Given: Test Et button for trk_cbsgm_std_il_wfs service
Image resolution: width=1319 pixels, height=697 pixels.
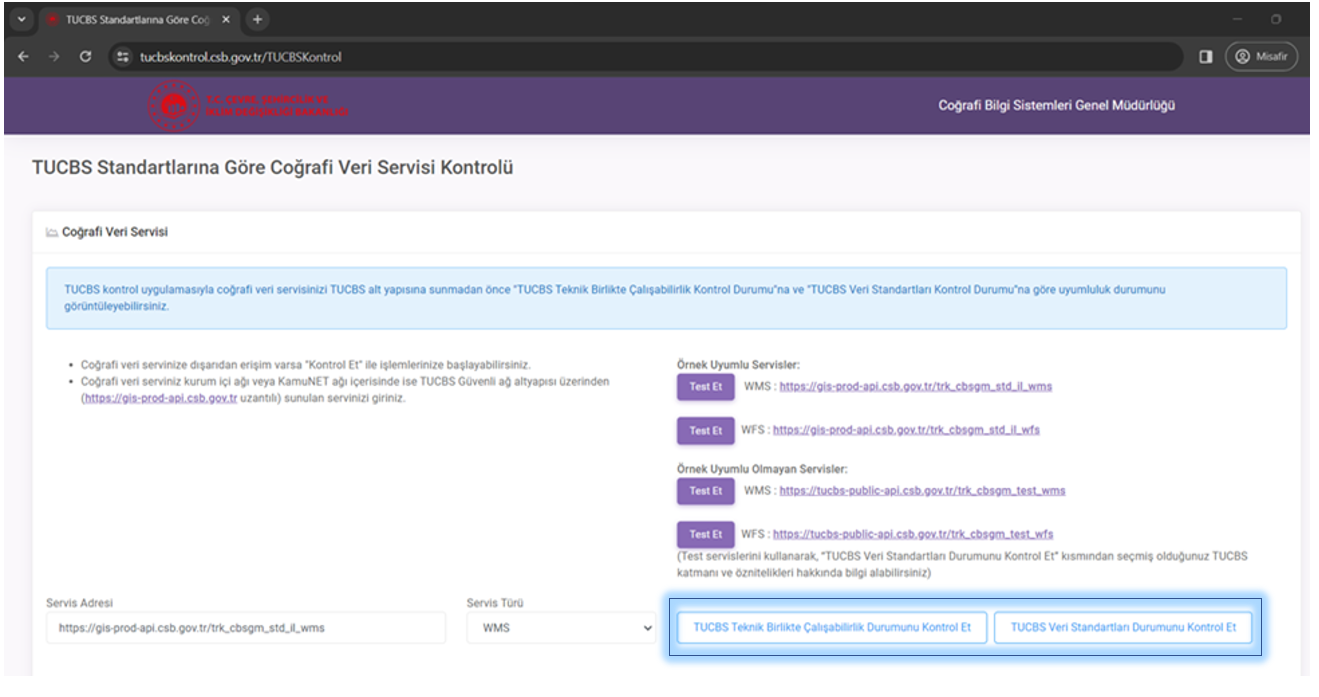Looking at the screenshot, I should click(x=705, y=430).
